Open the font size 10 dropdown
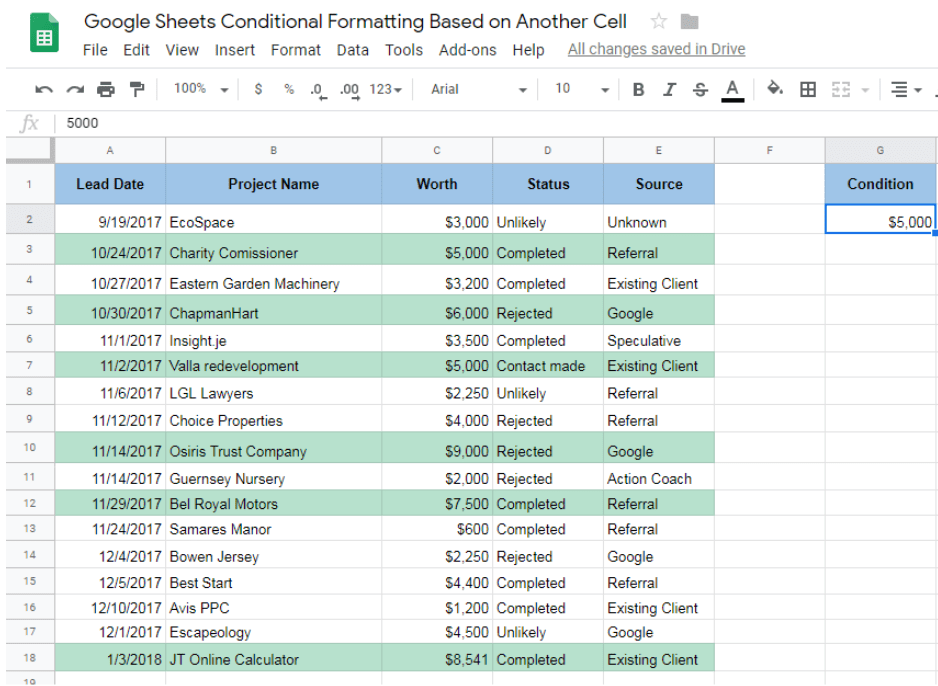 click(581, 89)
